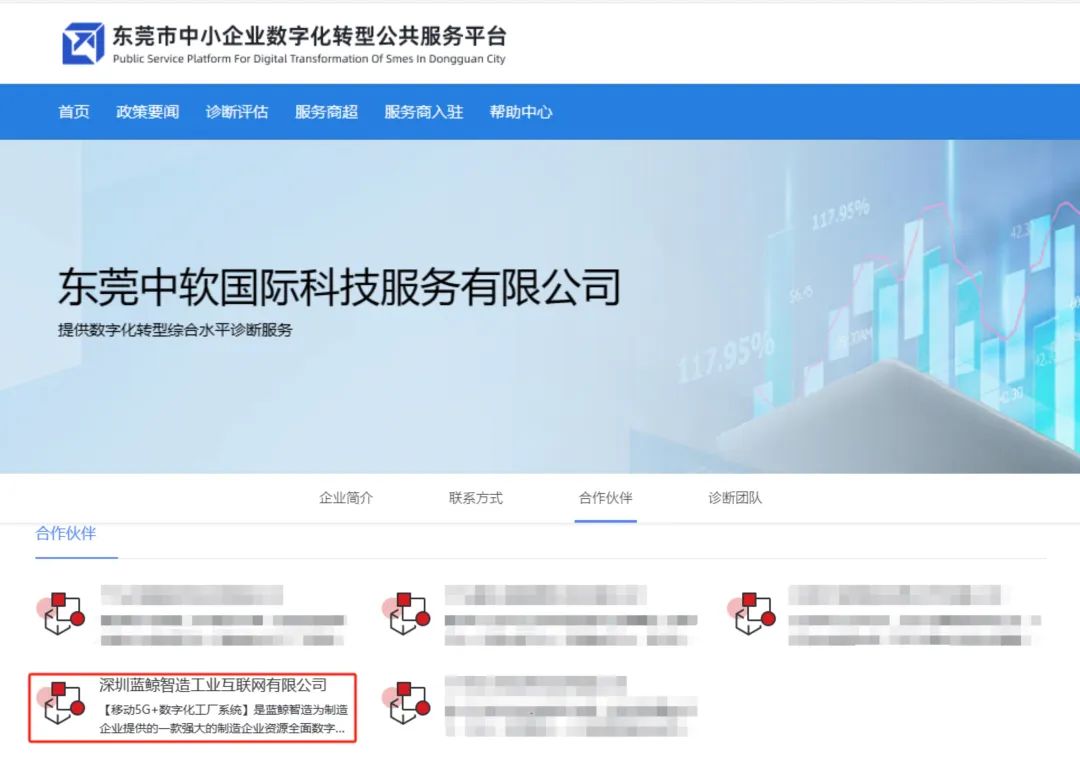Open the 首页 navigation item
The image size is (1080, 758).
coord(74,112)
